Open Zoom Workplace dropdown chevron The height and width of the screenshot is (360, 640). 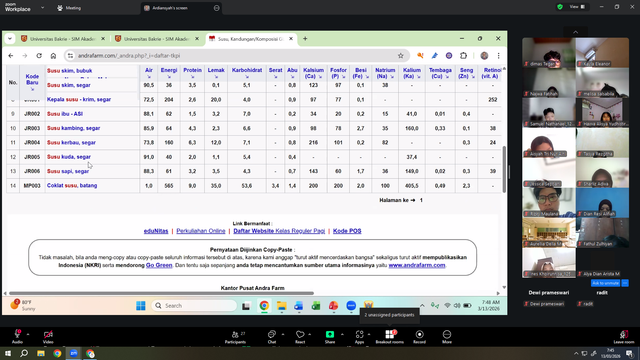[x=42, y=7]
